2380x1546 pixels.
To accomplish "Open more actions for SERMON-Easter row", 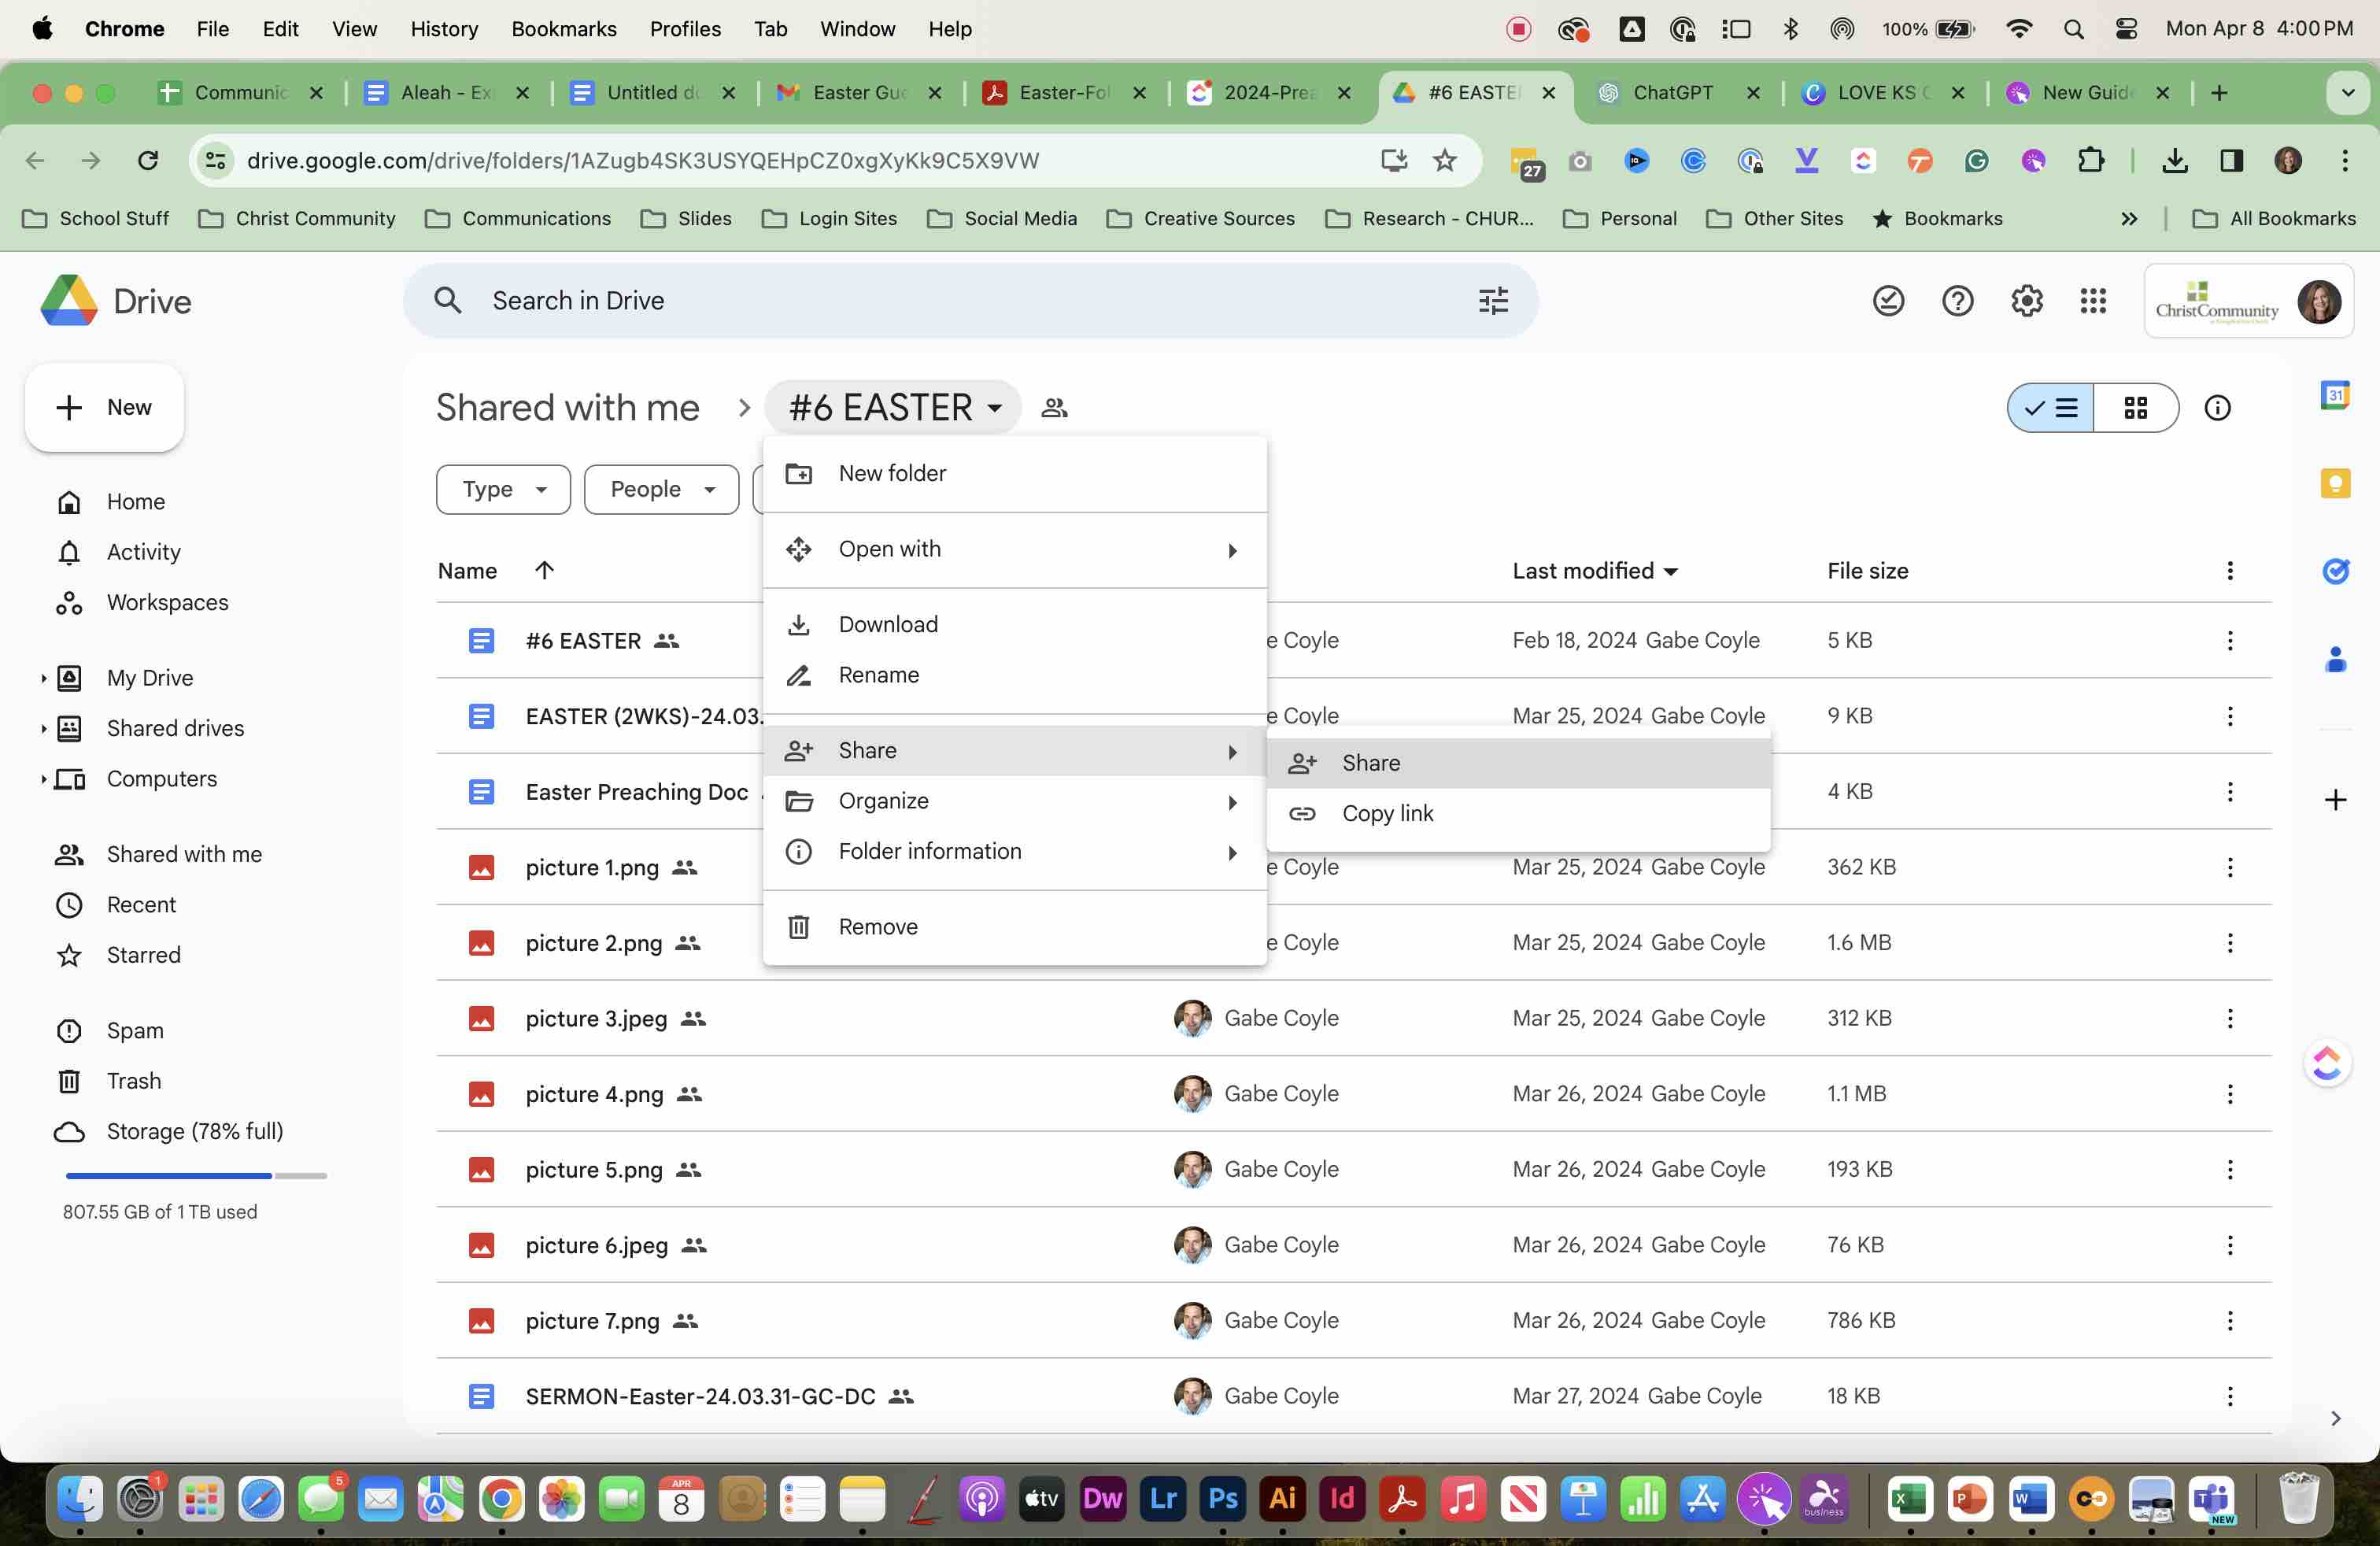I will click(x=2229, y=1396).
